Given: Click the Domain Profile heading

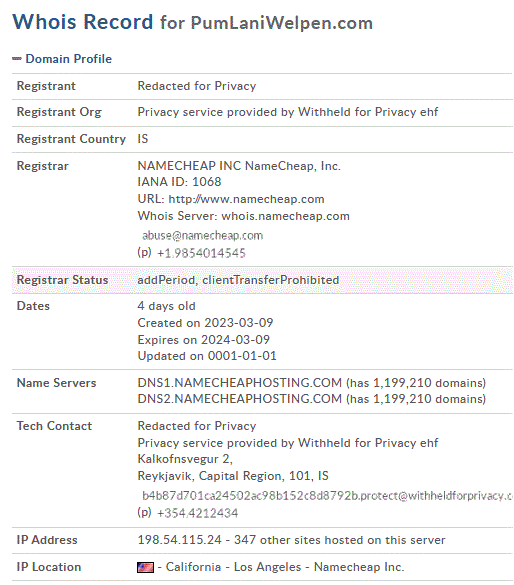Looking at the screenshot, I should [69, 59].
